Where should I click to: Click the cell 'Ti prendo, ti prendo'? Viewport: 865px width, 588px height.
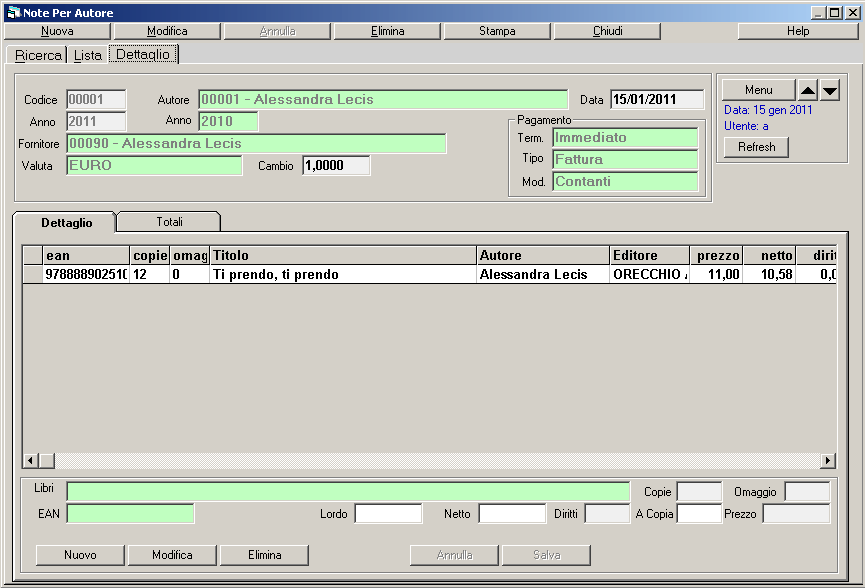tap(343, 274)
